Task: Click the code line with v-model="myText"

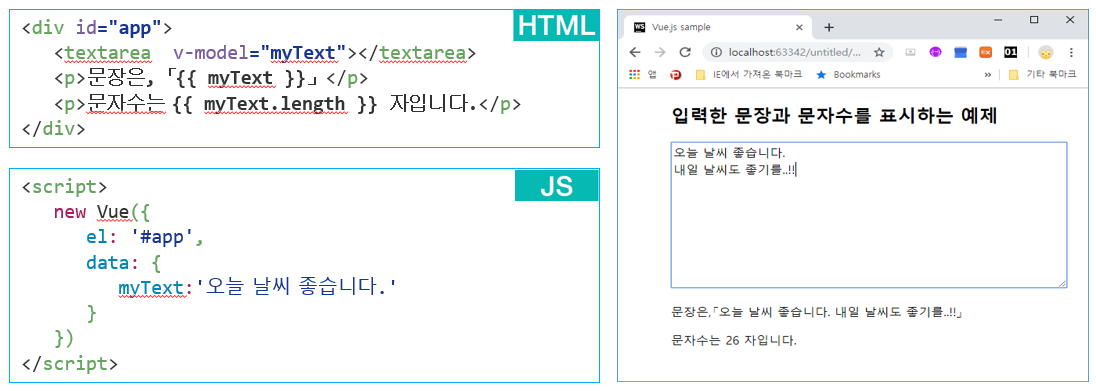Action: [265, 53]
